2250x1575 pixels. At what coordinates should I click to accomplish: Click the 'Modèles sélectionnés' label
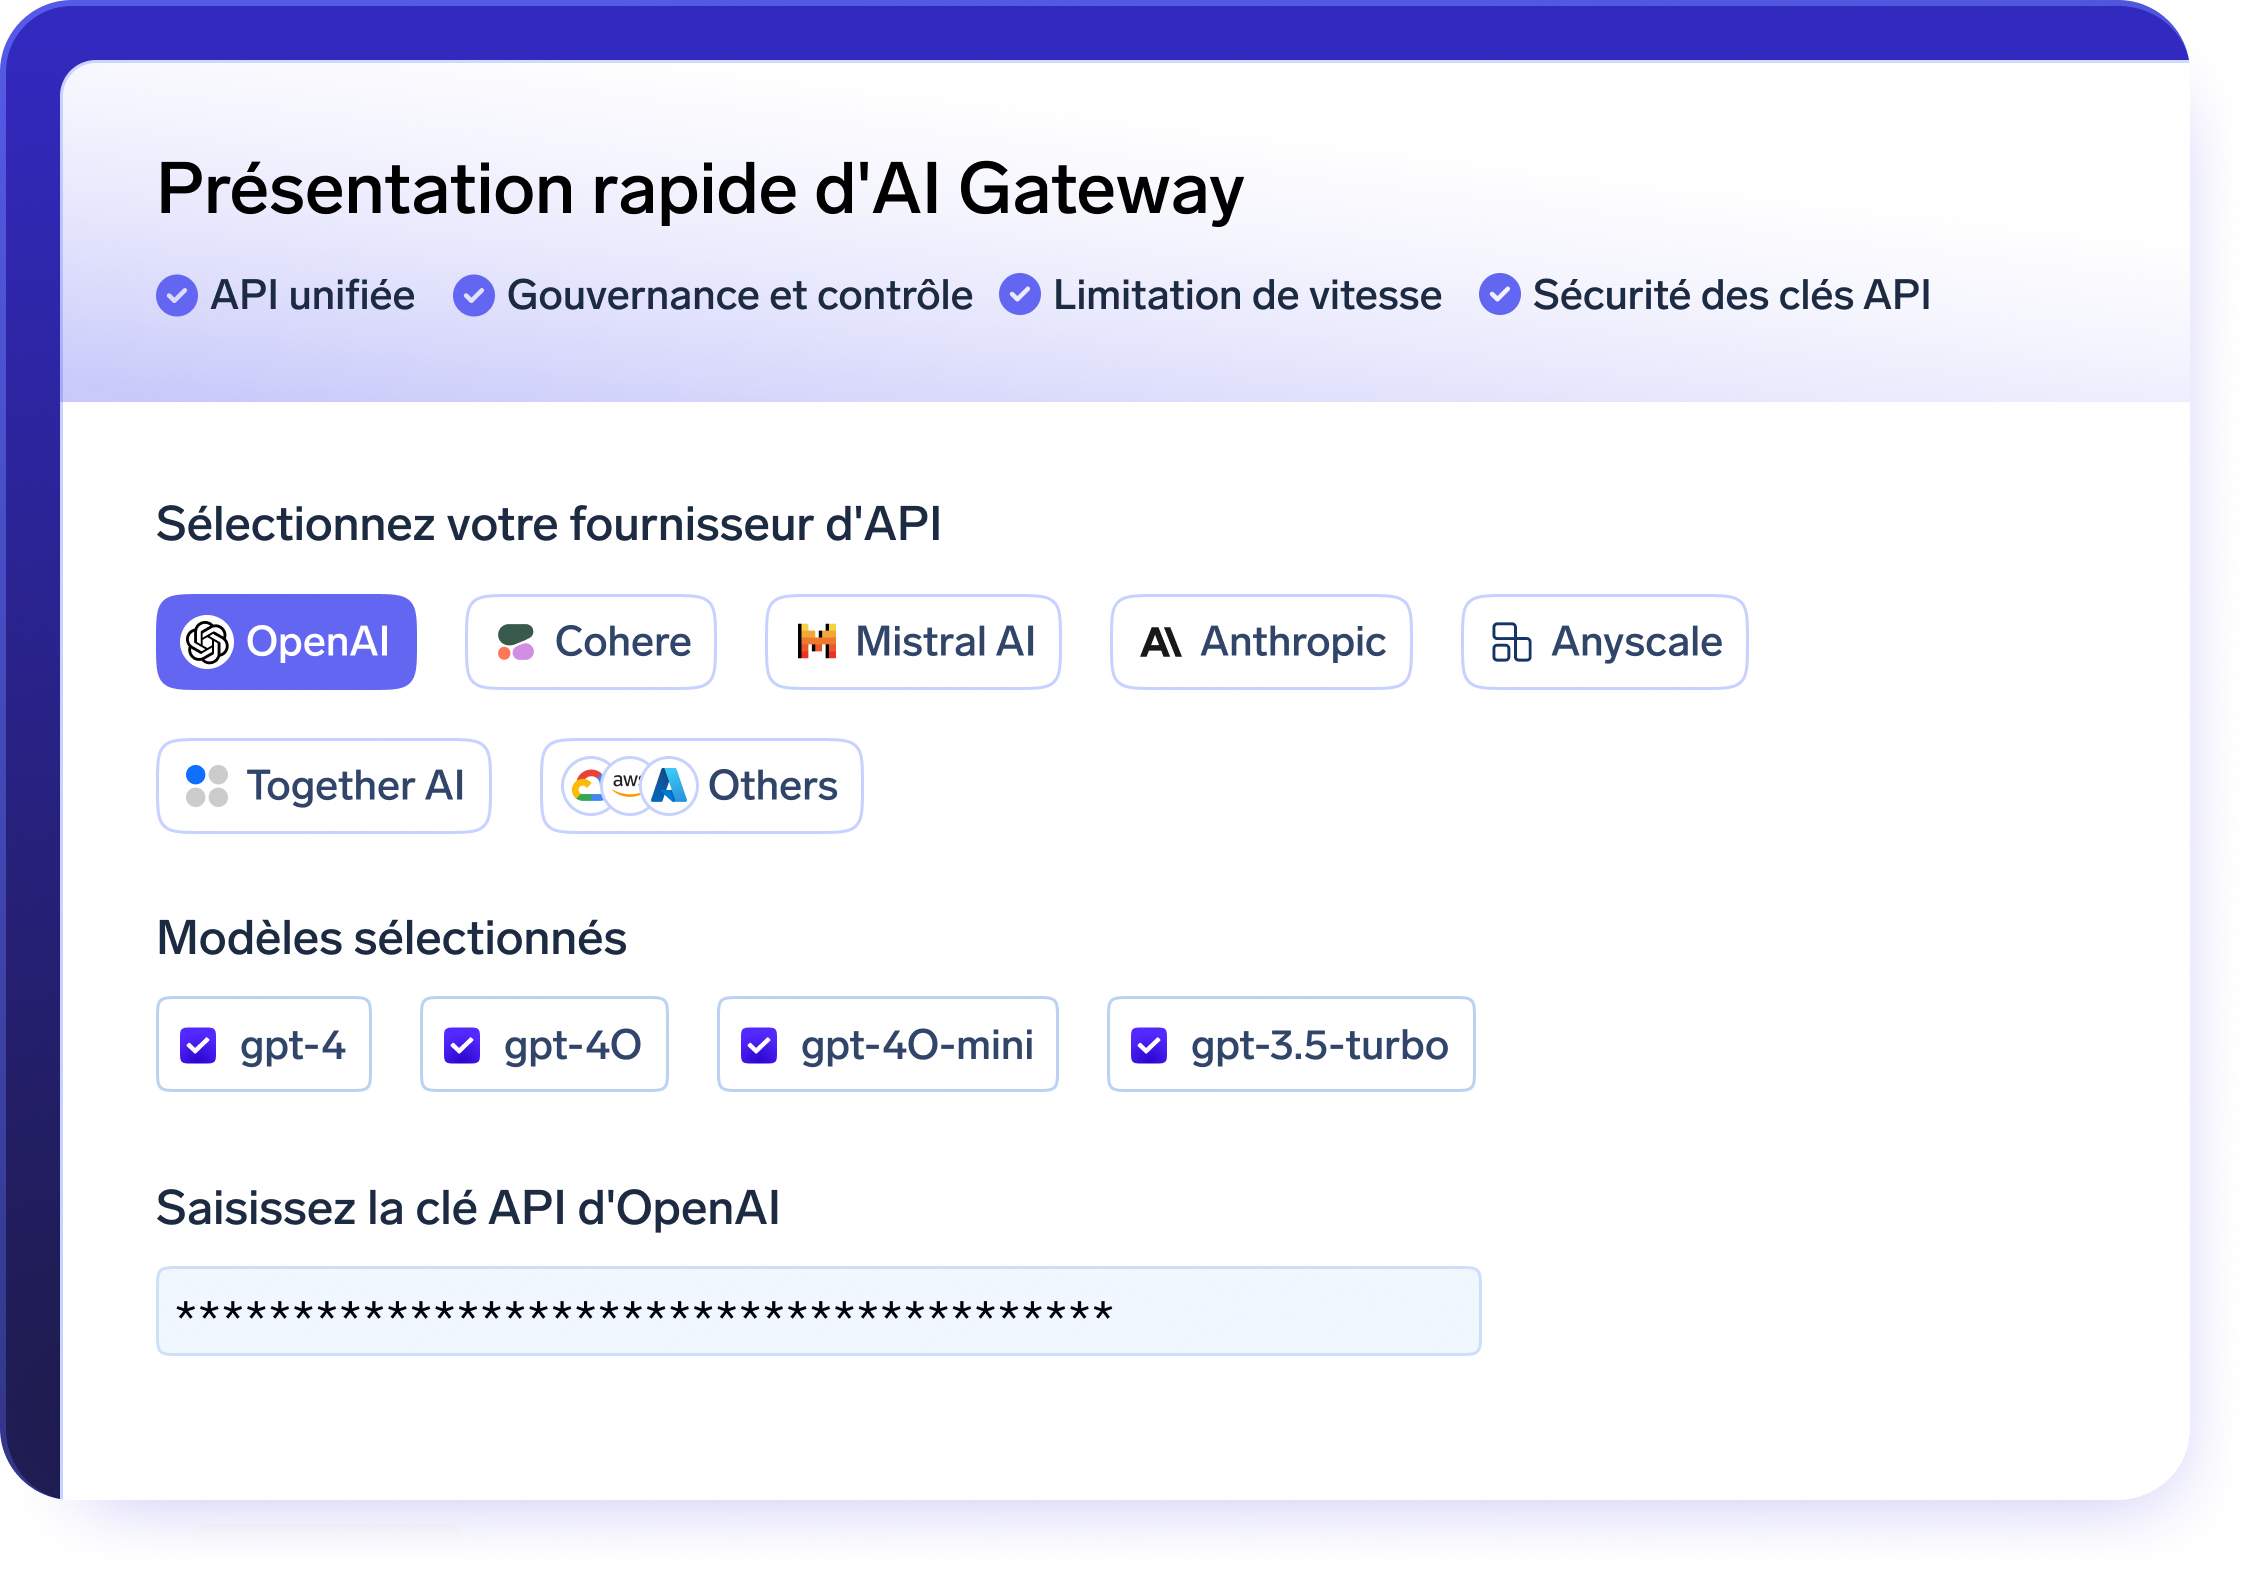point(392,938)
